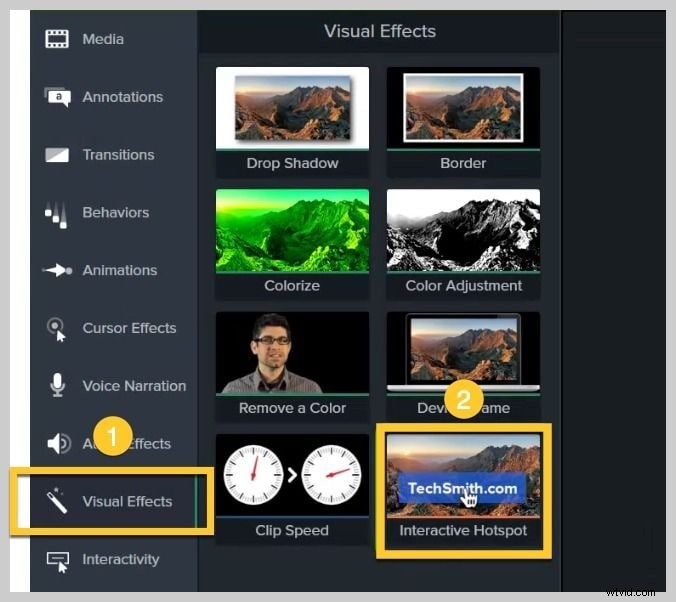Select the Drop Shadow effect thumbnail

click(x=292, y=108)
